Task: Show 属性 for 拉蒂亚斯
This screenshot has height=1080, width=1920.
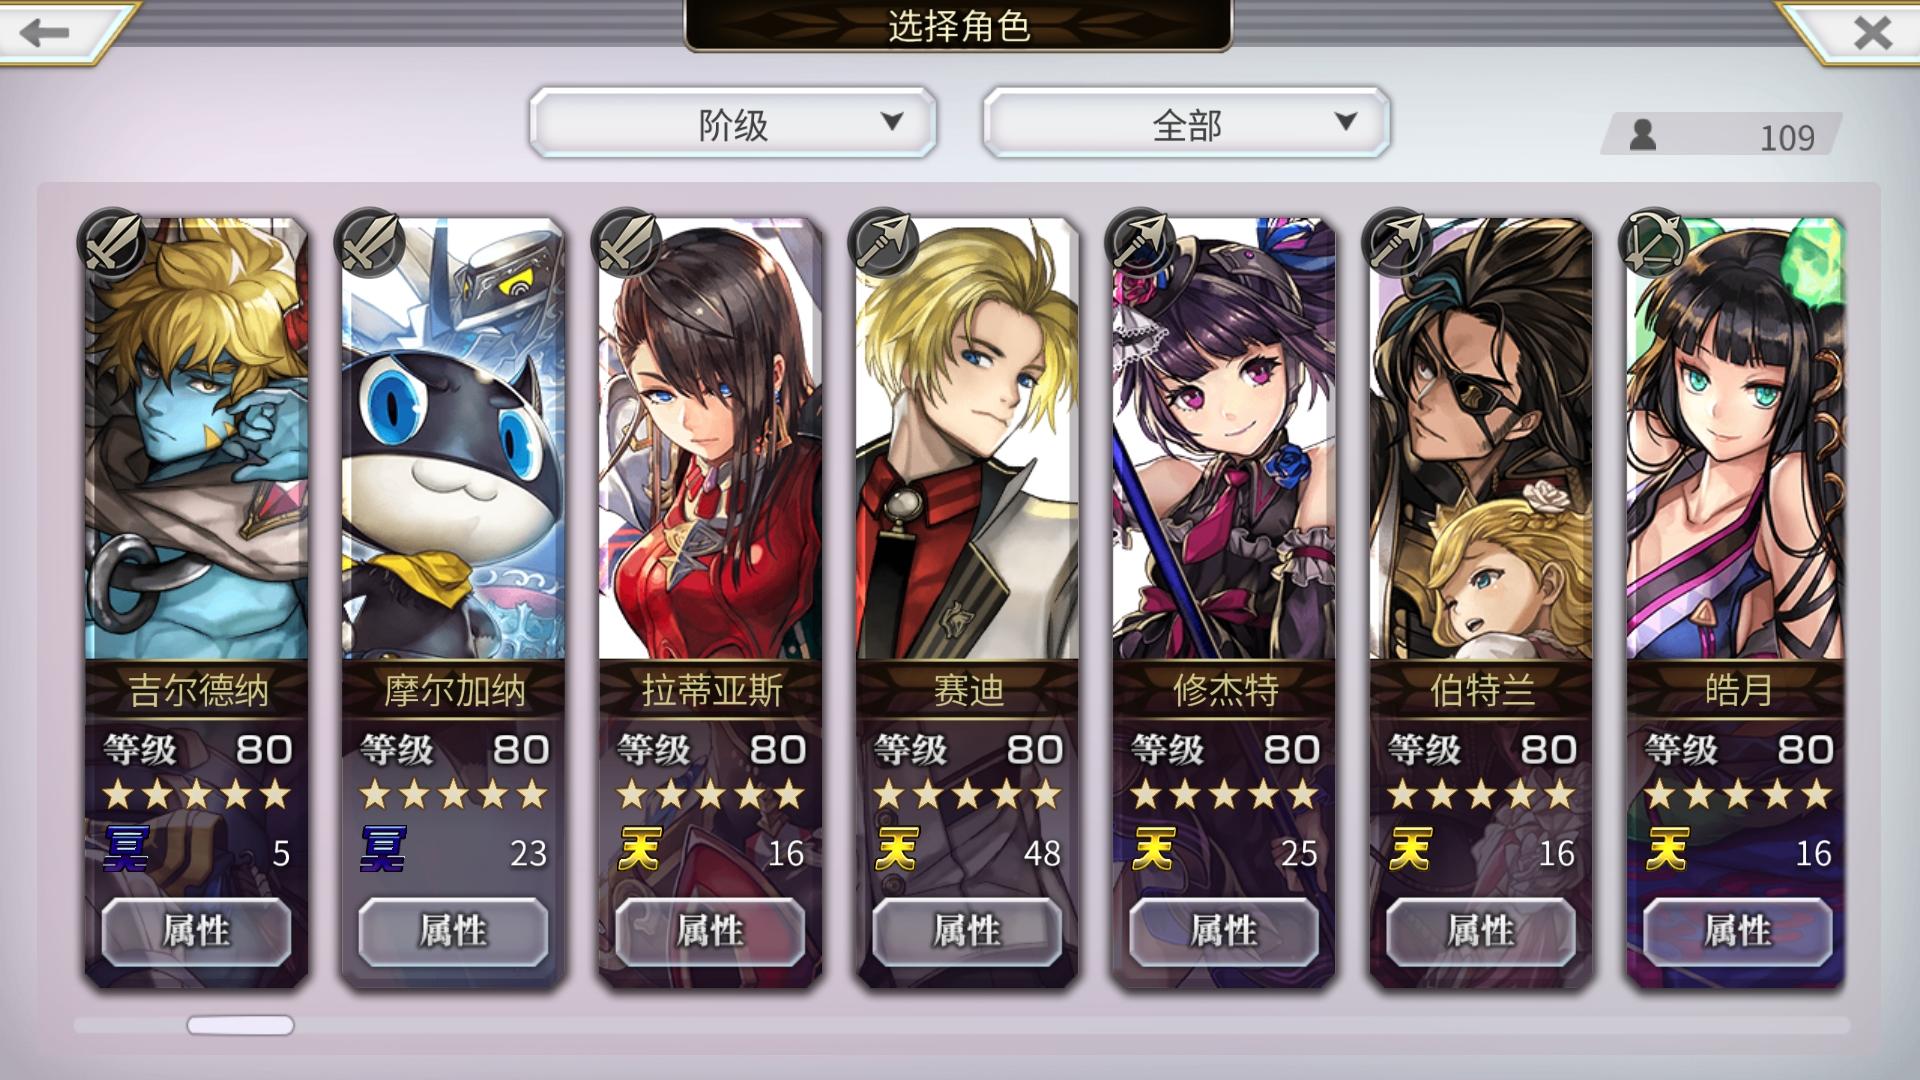Action: 710,932
